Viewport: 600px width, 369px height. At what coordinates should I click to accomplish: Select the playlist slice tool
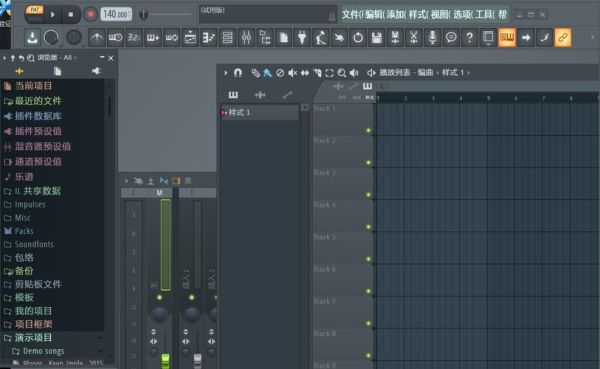317,73
